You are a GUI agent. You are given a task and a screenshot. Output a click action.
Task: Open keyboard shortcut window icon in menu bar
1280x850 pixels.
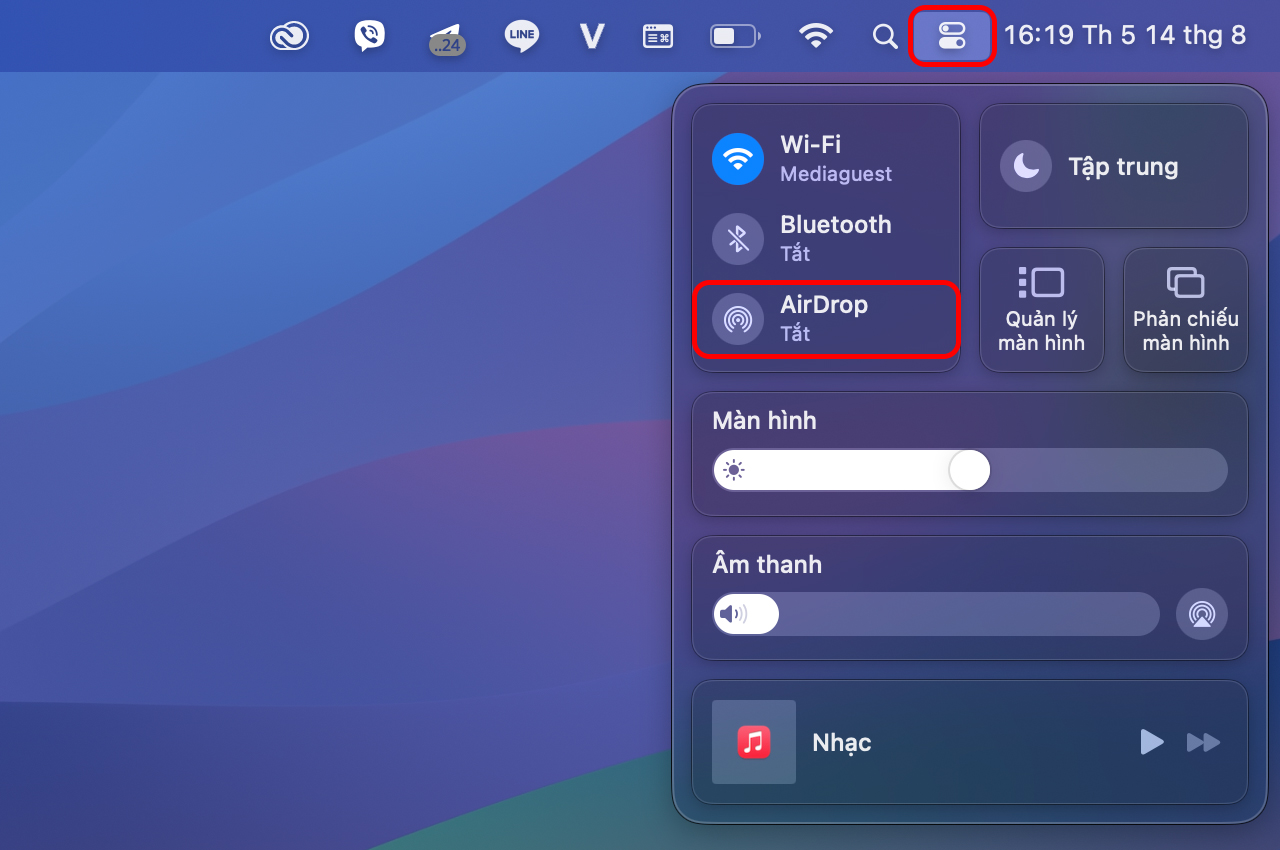[x=657, y=37]
